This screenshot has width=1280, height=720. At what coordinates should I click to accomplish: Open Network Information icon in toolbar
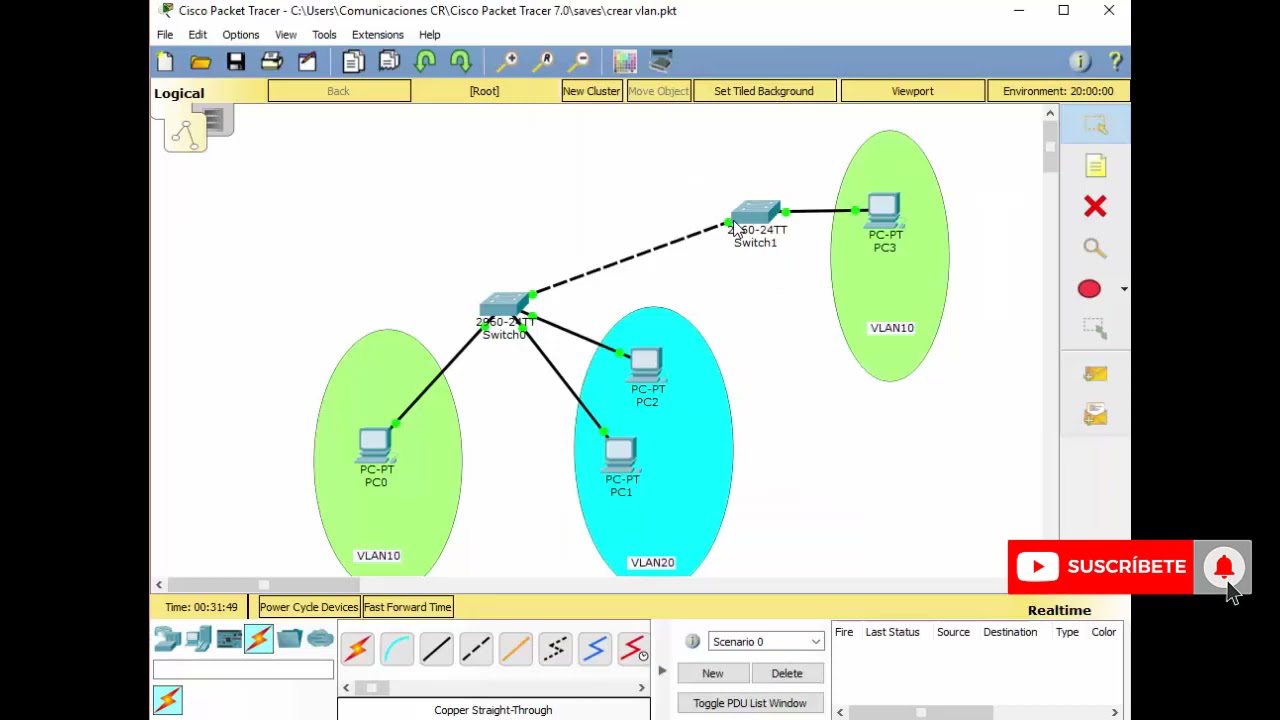[1079, 62]
